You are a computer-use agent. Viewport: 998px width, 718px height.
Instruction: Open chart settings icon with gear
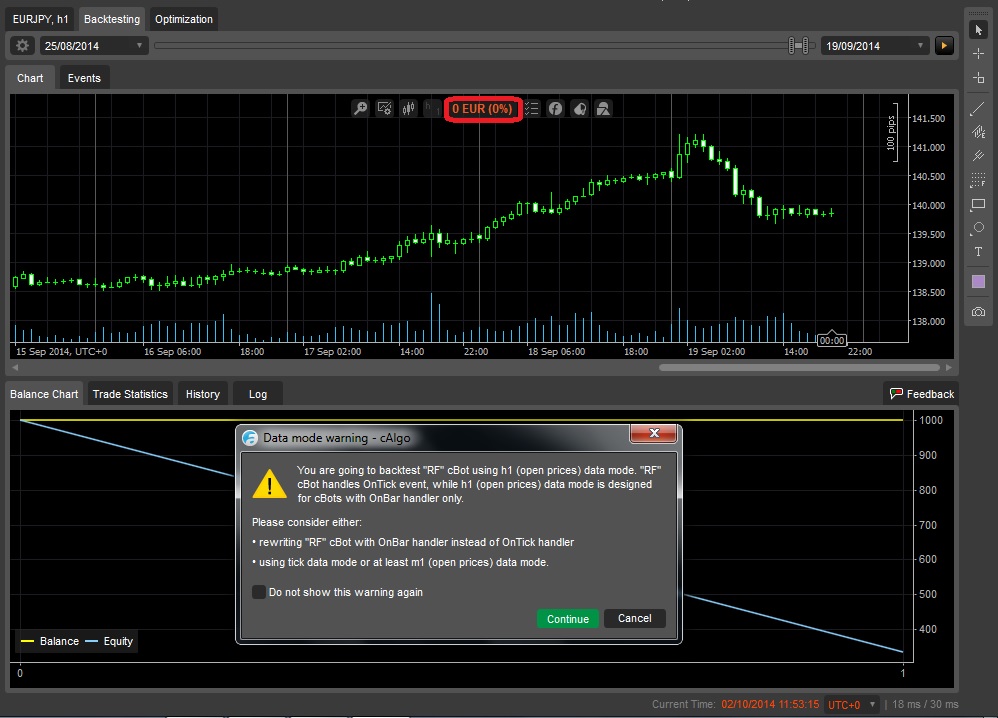pos(384,108)
